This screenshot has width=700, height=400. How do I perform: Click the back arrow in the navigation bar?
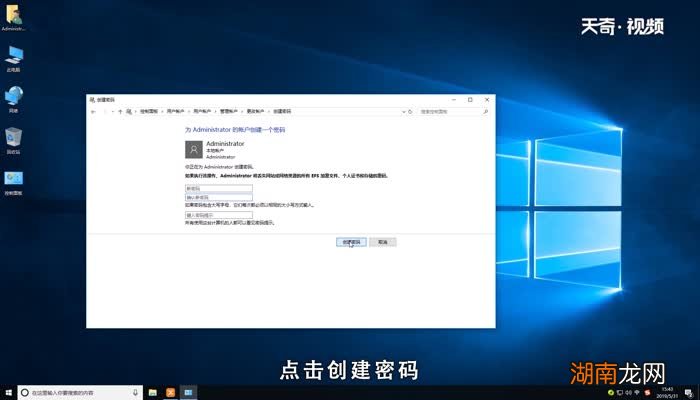tap(94, 112)
